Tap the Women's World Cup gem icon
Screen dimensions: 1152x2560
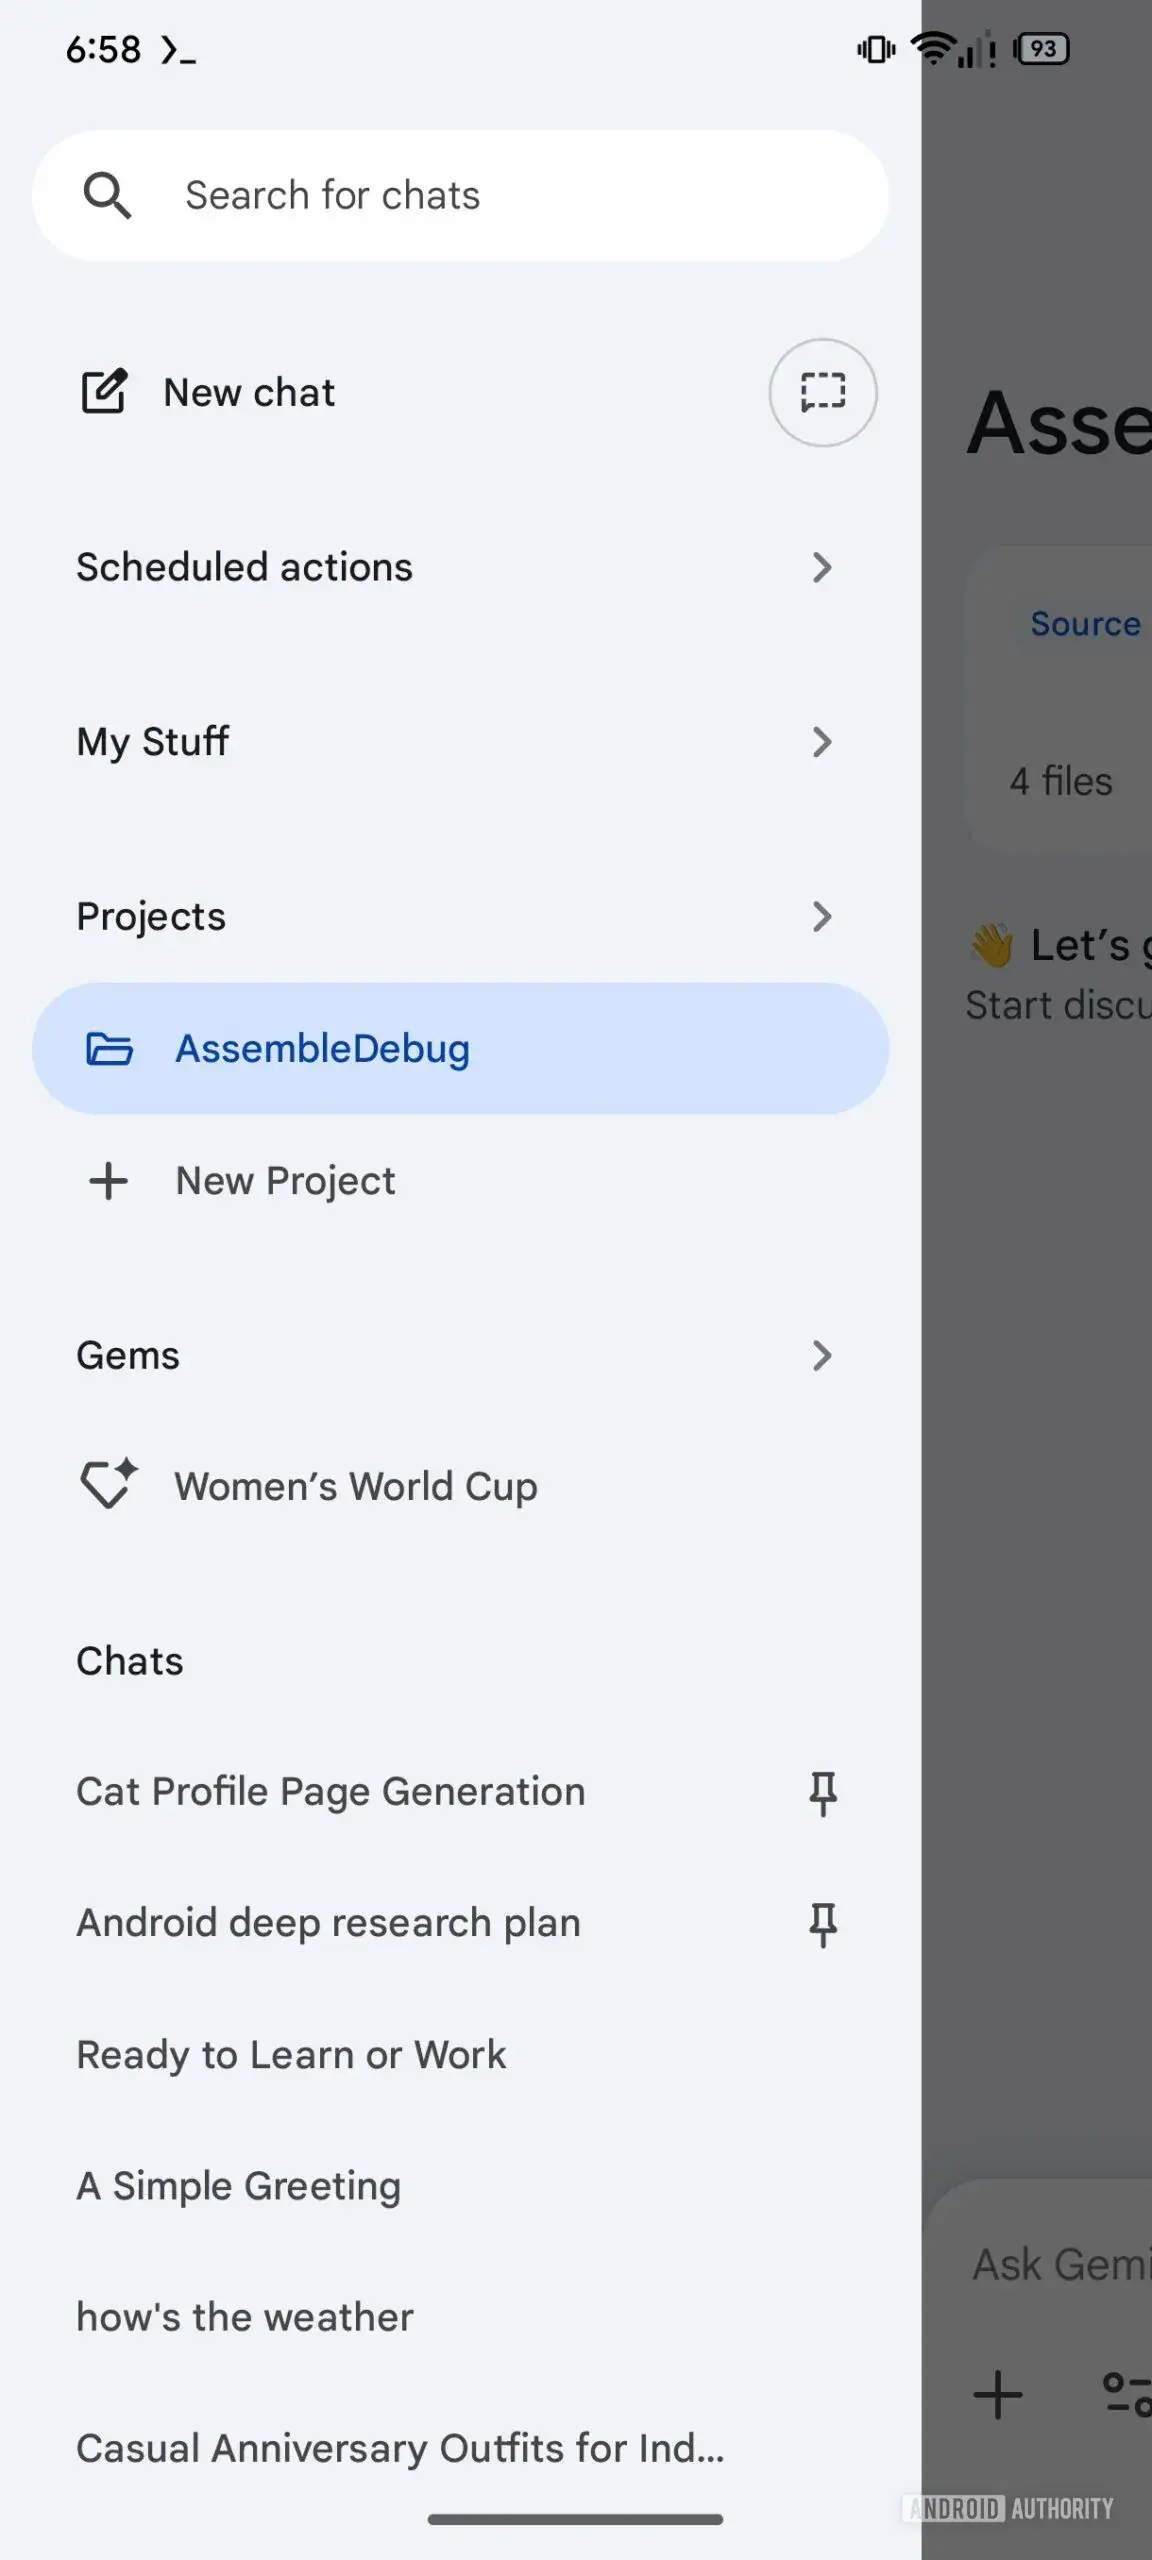(x=108, y=1485)
